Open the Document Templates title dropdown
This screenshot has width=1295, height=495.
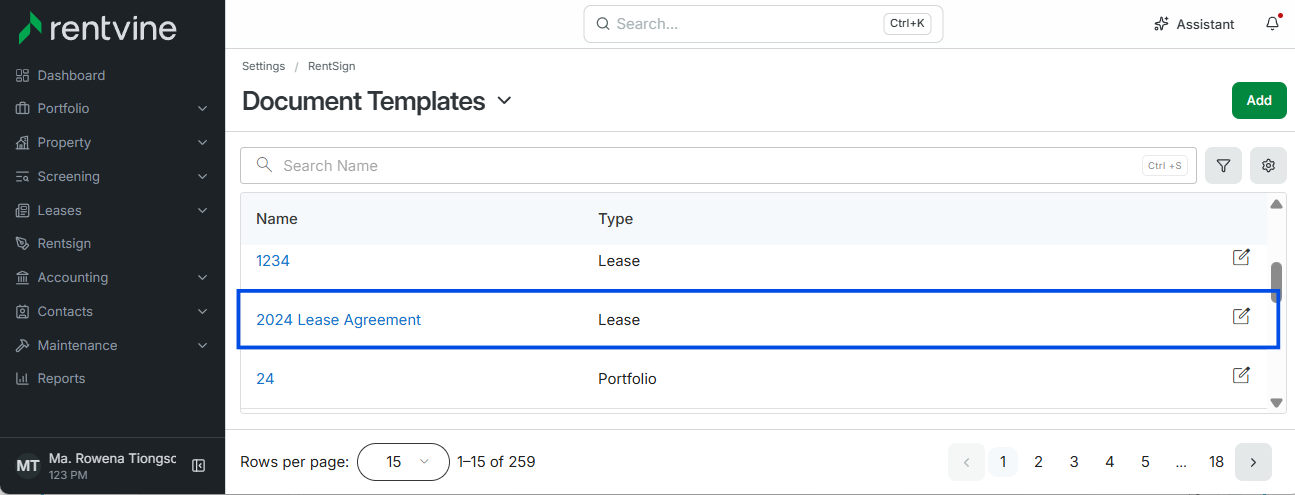504,101
